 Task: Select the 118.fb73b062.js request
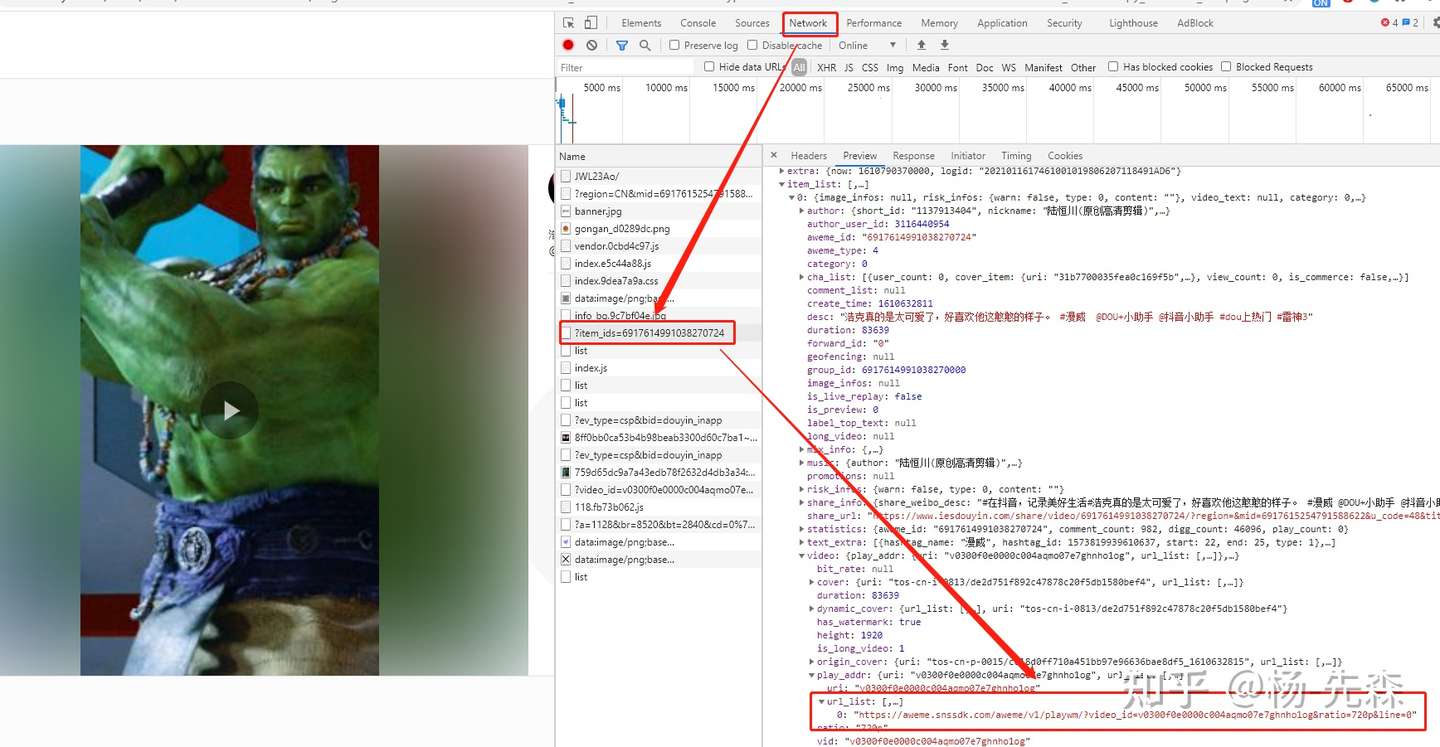(x=658, y=507)
